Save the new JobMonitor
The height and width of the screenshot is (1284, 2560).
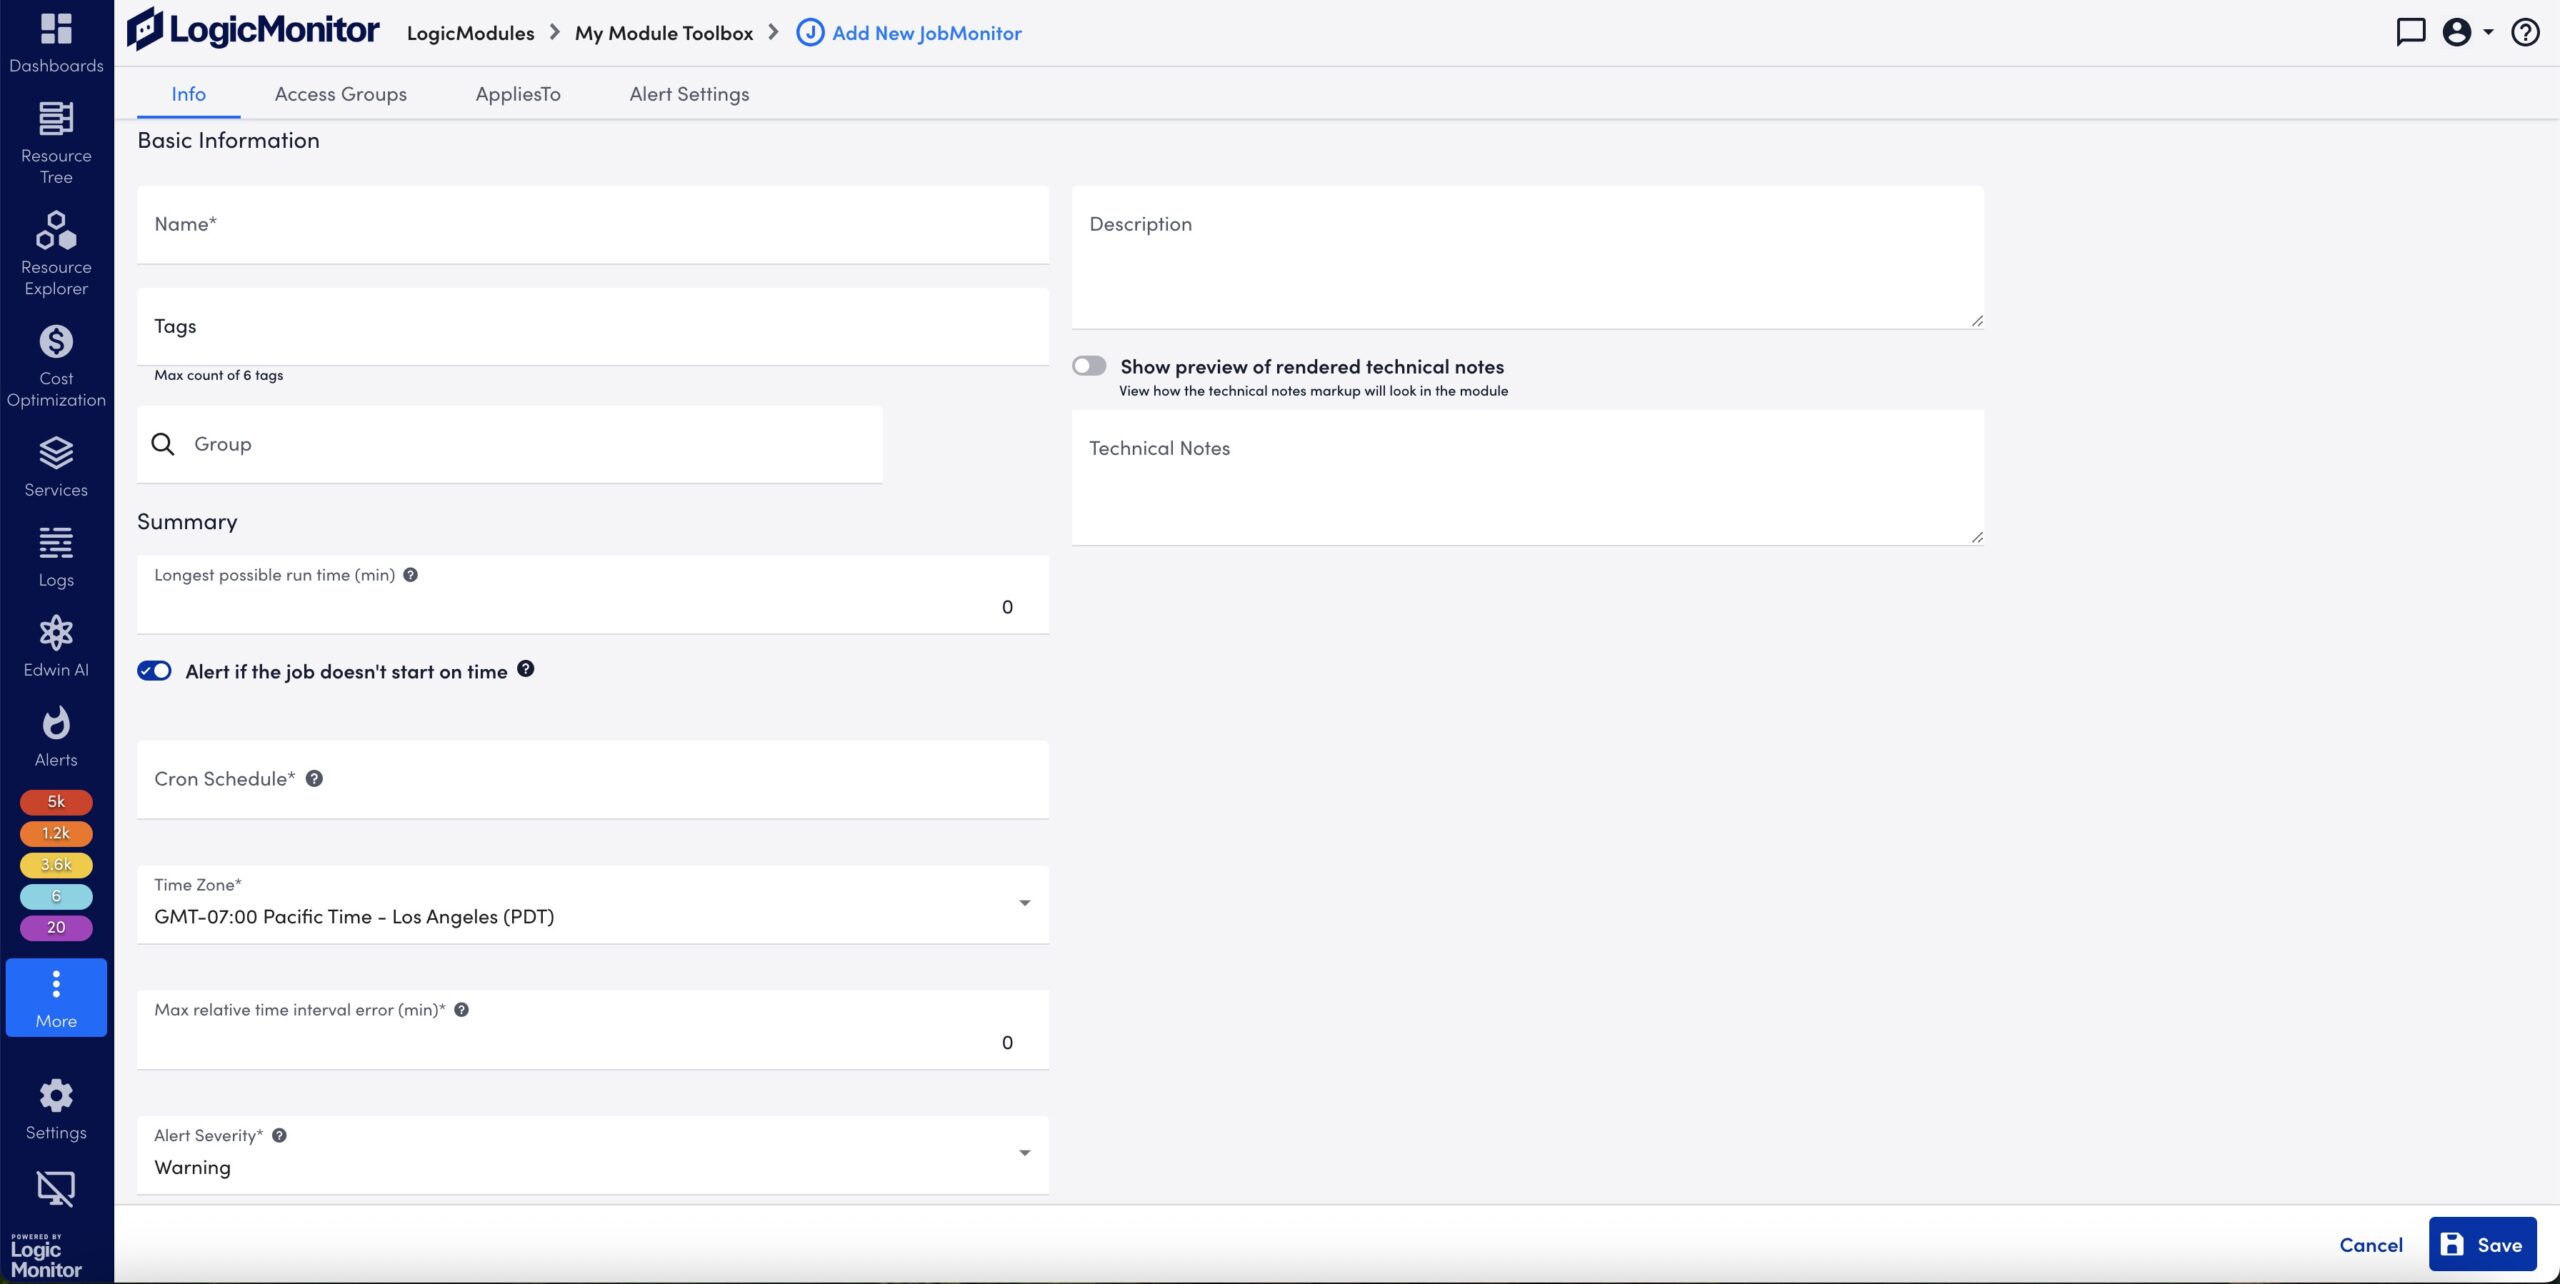tap(2481, 1243)
